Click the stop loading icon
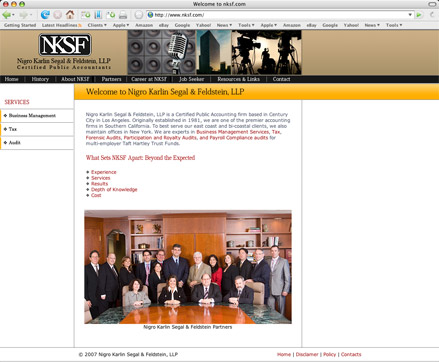 [x=58, y=15]
